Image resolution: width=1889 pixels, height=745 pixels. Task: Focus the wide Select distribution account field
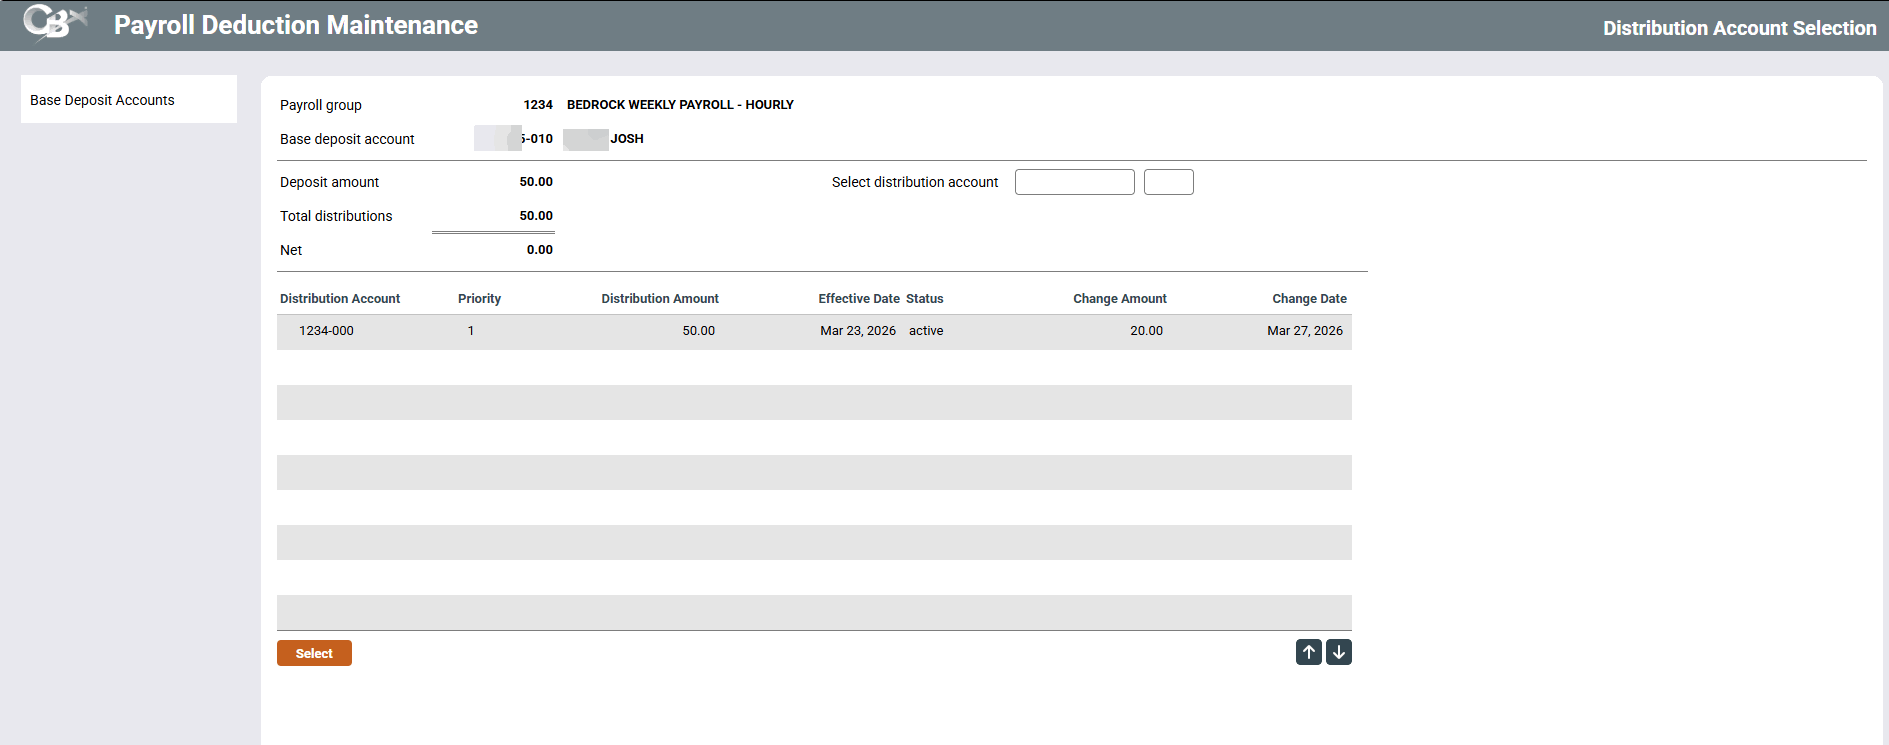click(x=1074, y=182)
